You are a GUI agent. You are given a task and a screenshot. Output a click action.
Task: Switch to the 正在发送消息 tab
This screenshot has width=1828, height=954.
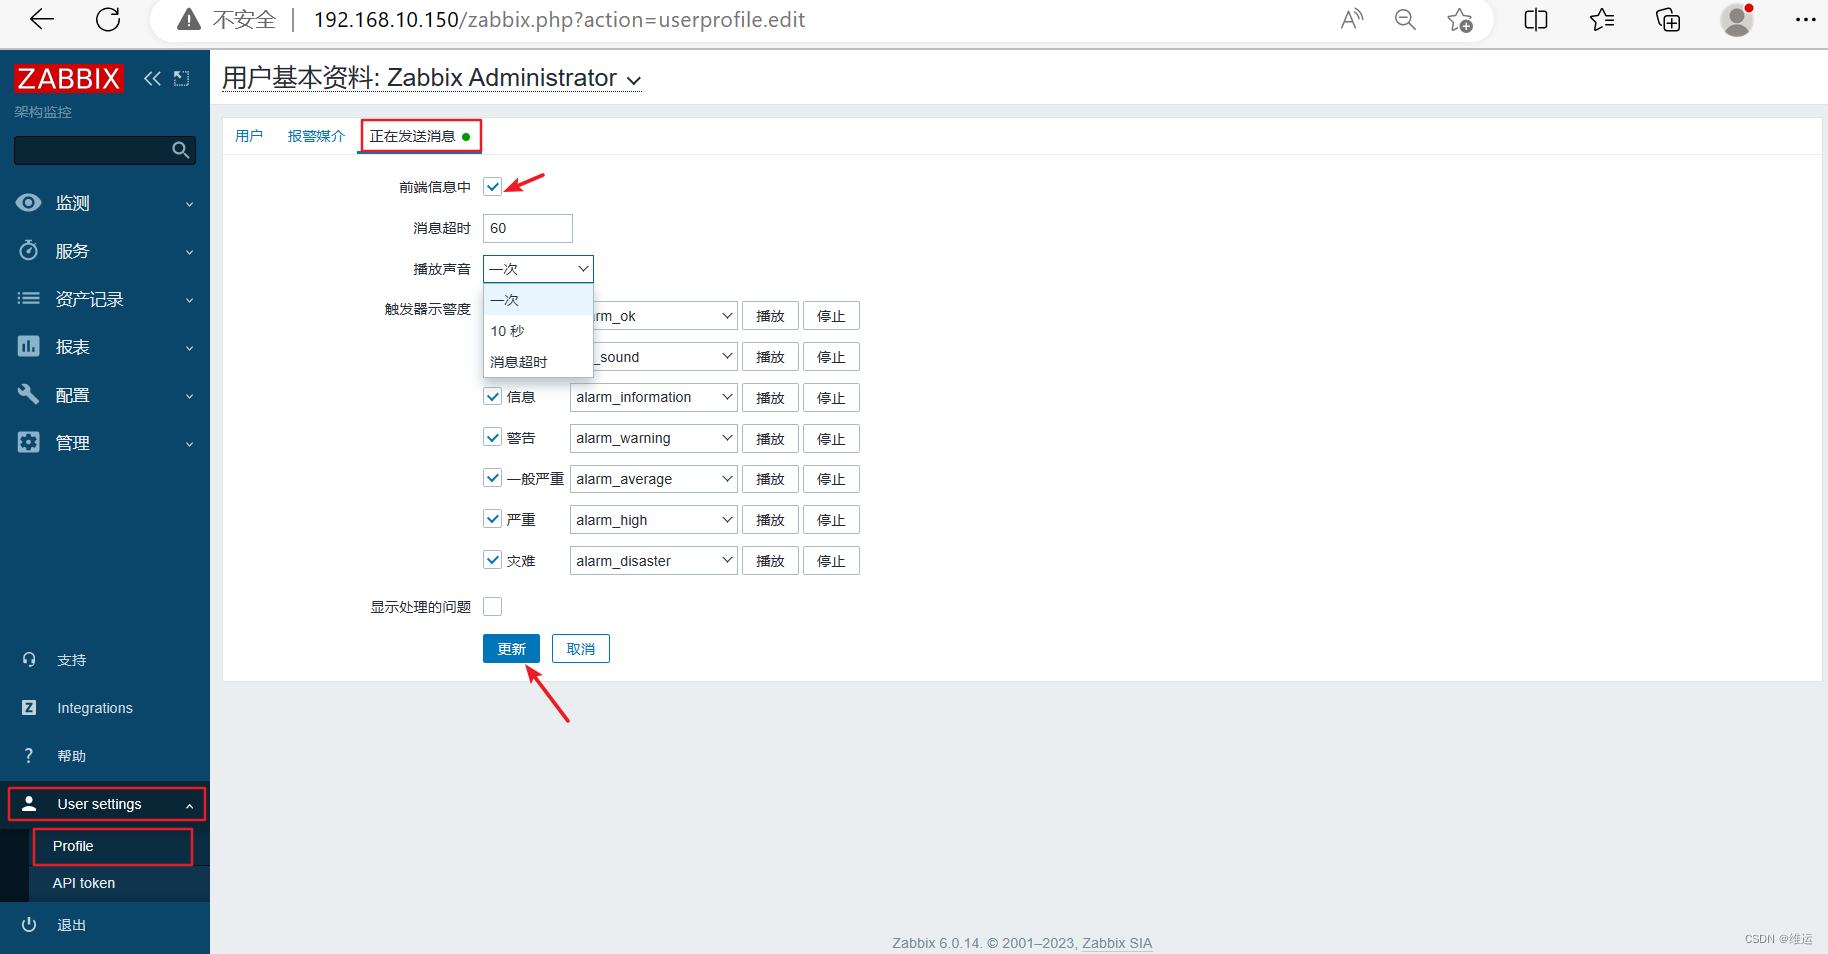pos(420,136)
